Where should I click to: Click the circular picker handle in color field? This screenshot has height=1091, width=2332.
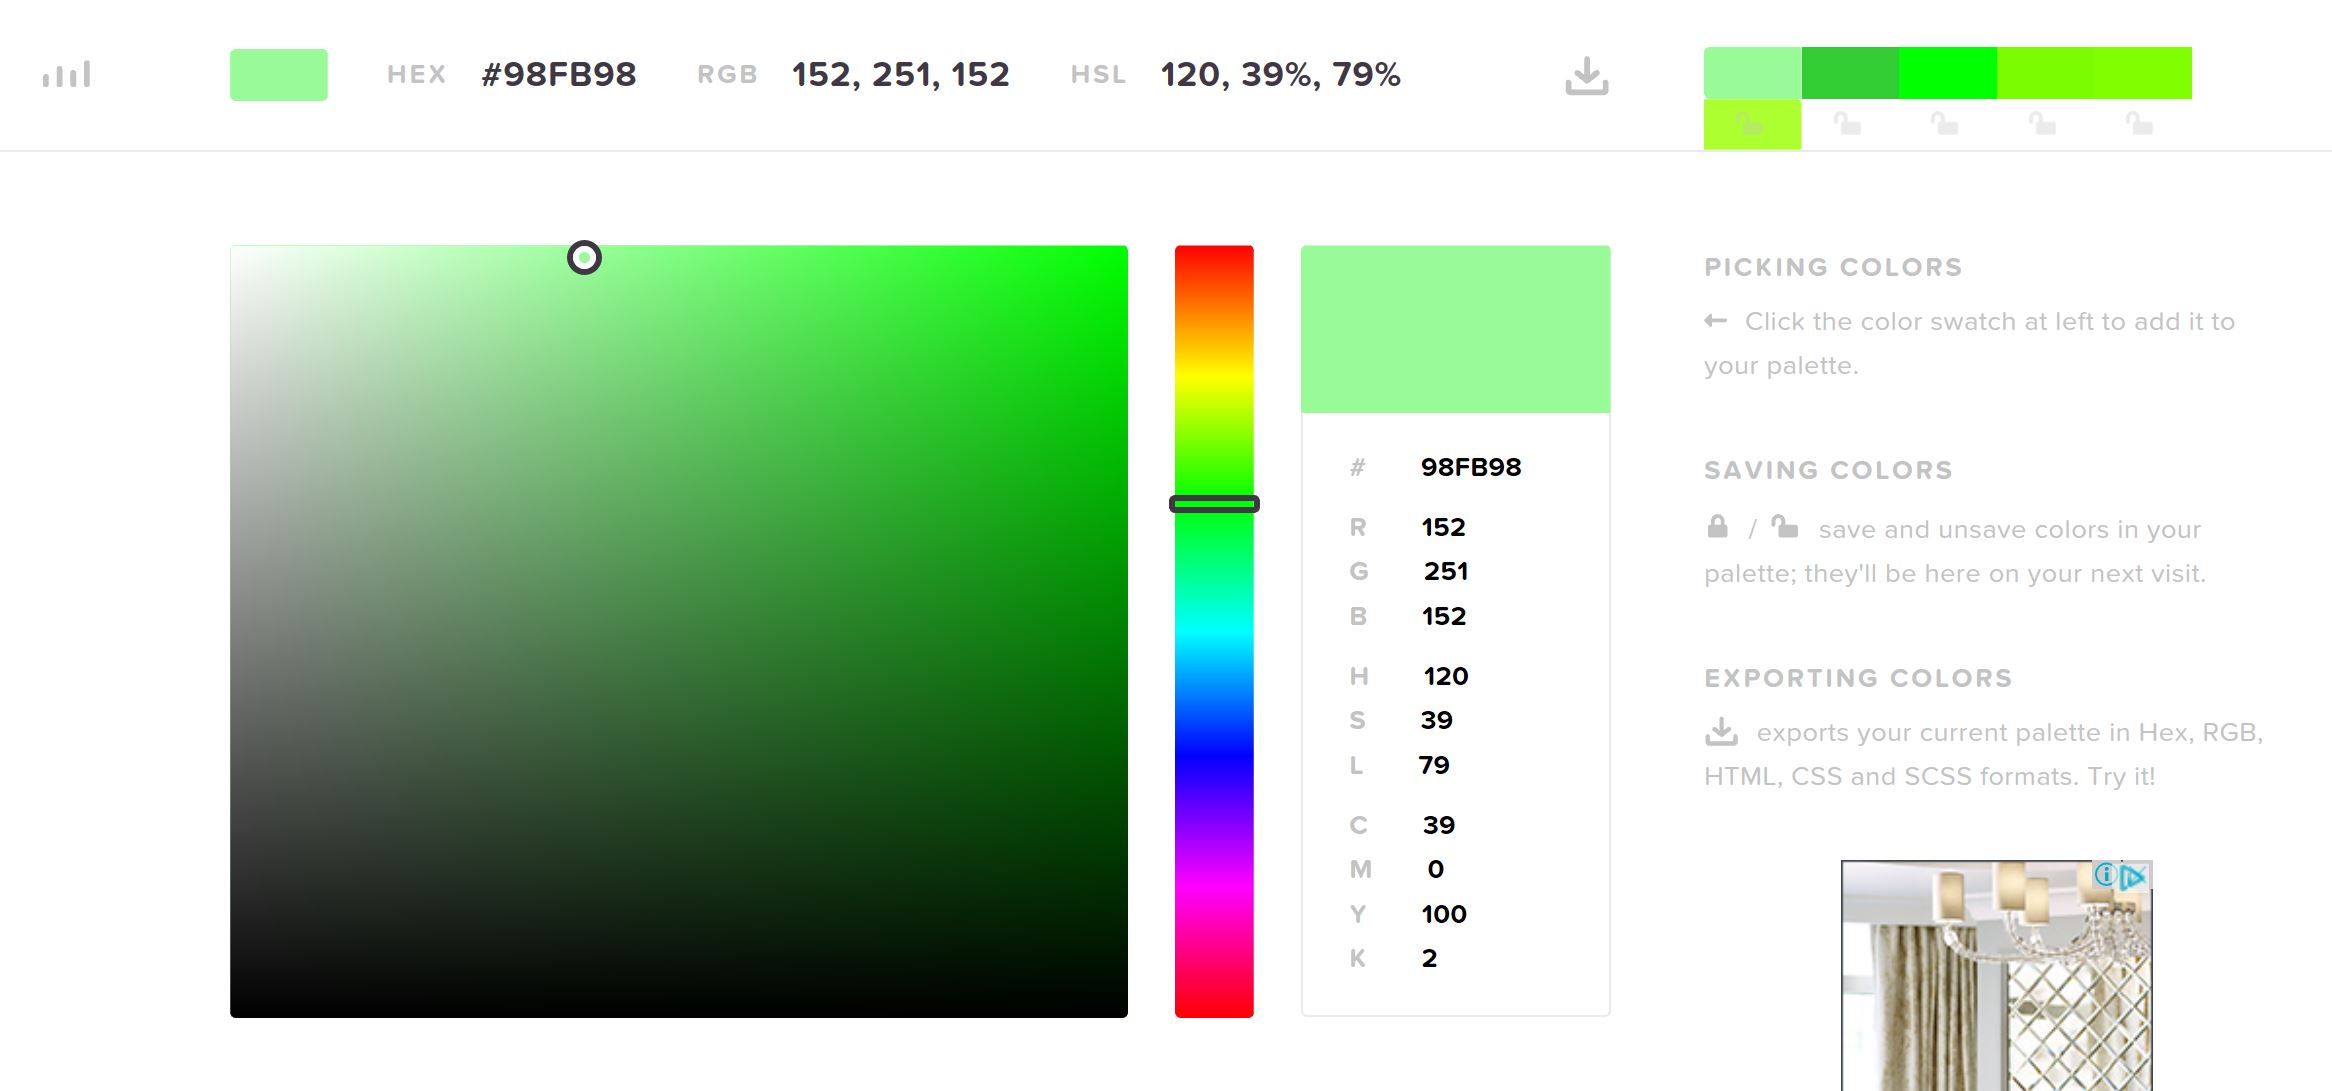(584, 258)
